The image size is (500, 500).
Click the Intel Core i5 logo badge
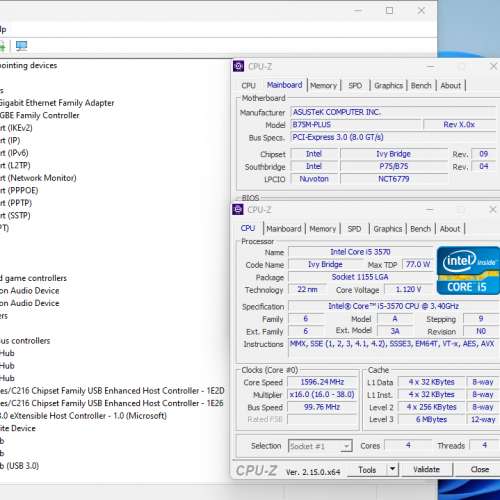pyautogui.click(x=468, y=271)
